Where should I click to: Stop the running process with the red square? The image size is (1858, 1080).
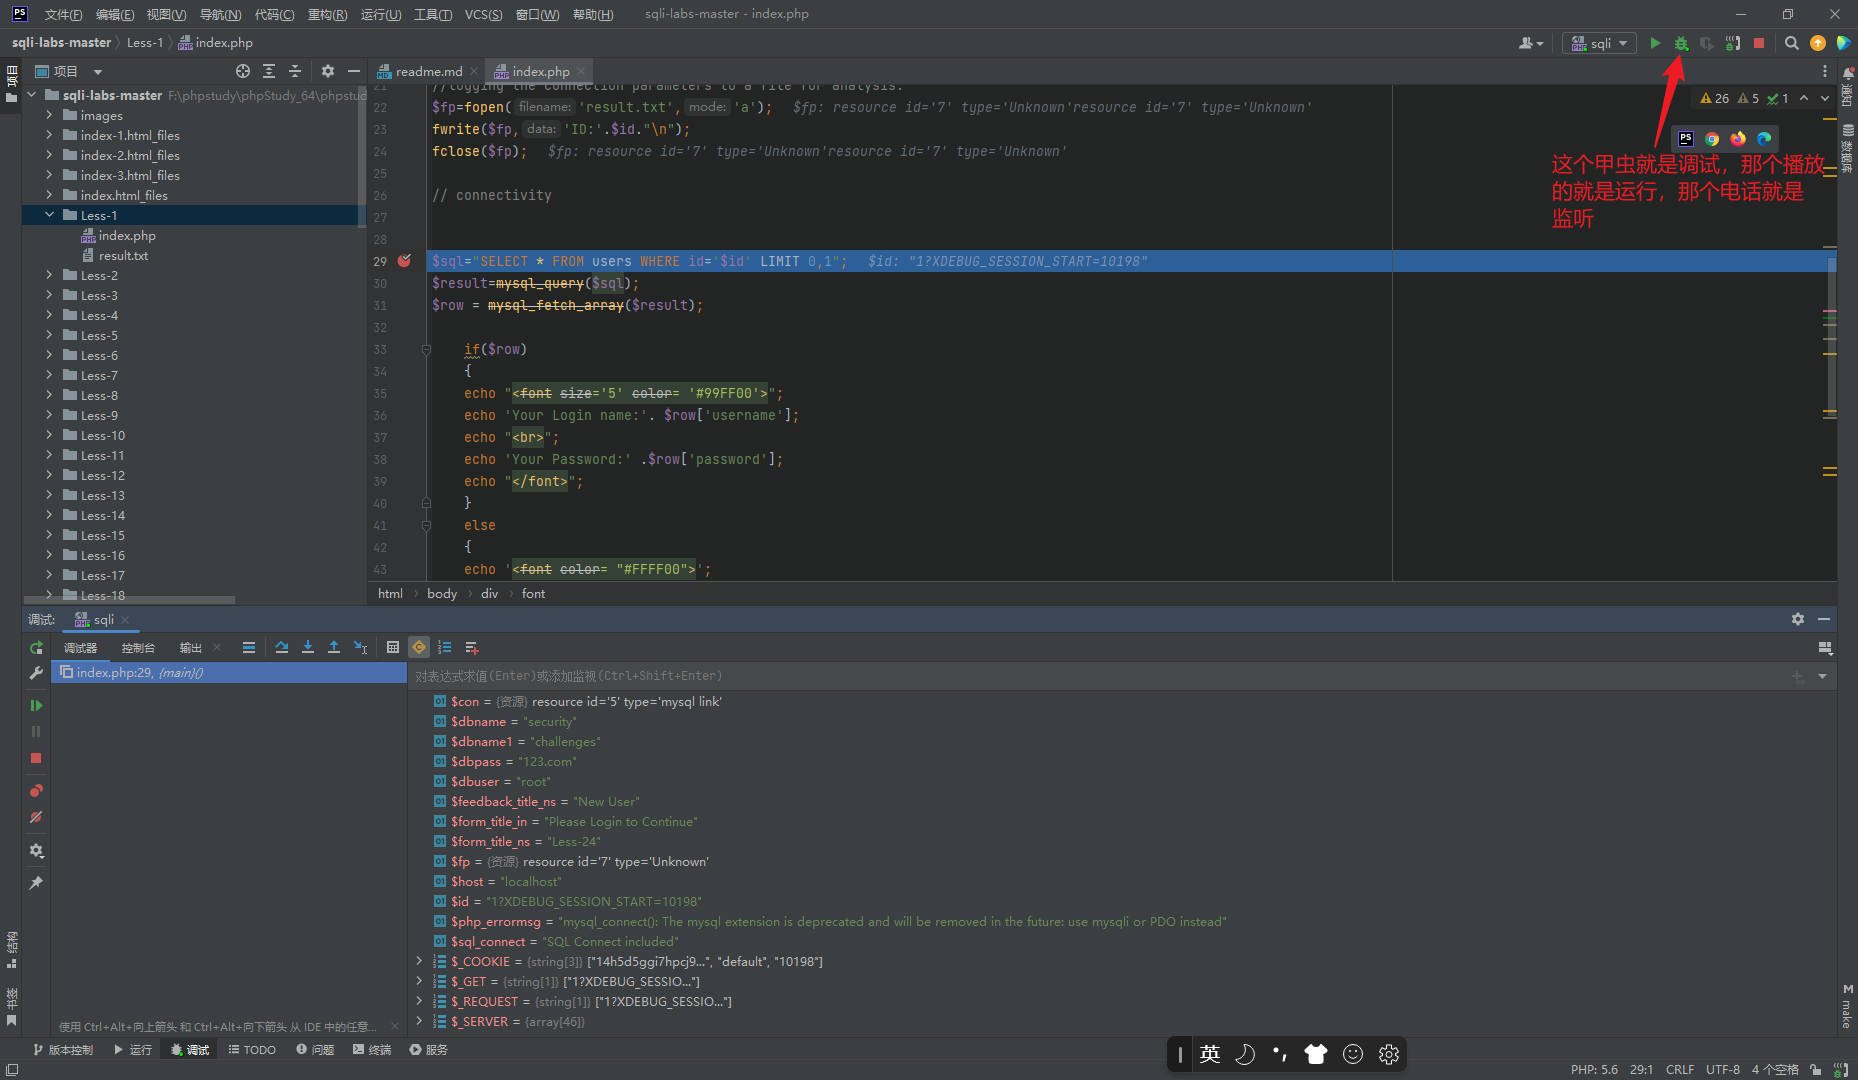pos(1759,43)
